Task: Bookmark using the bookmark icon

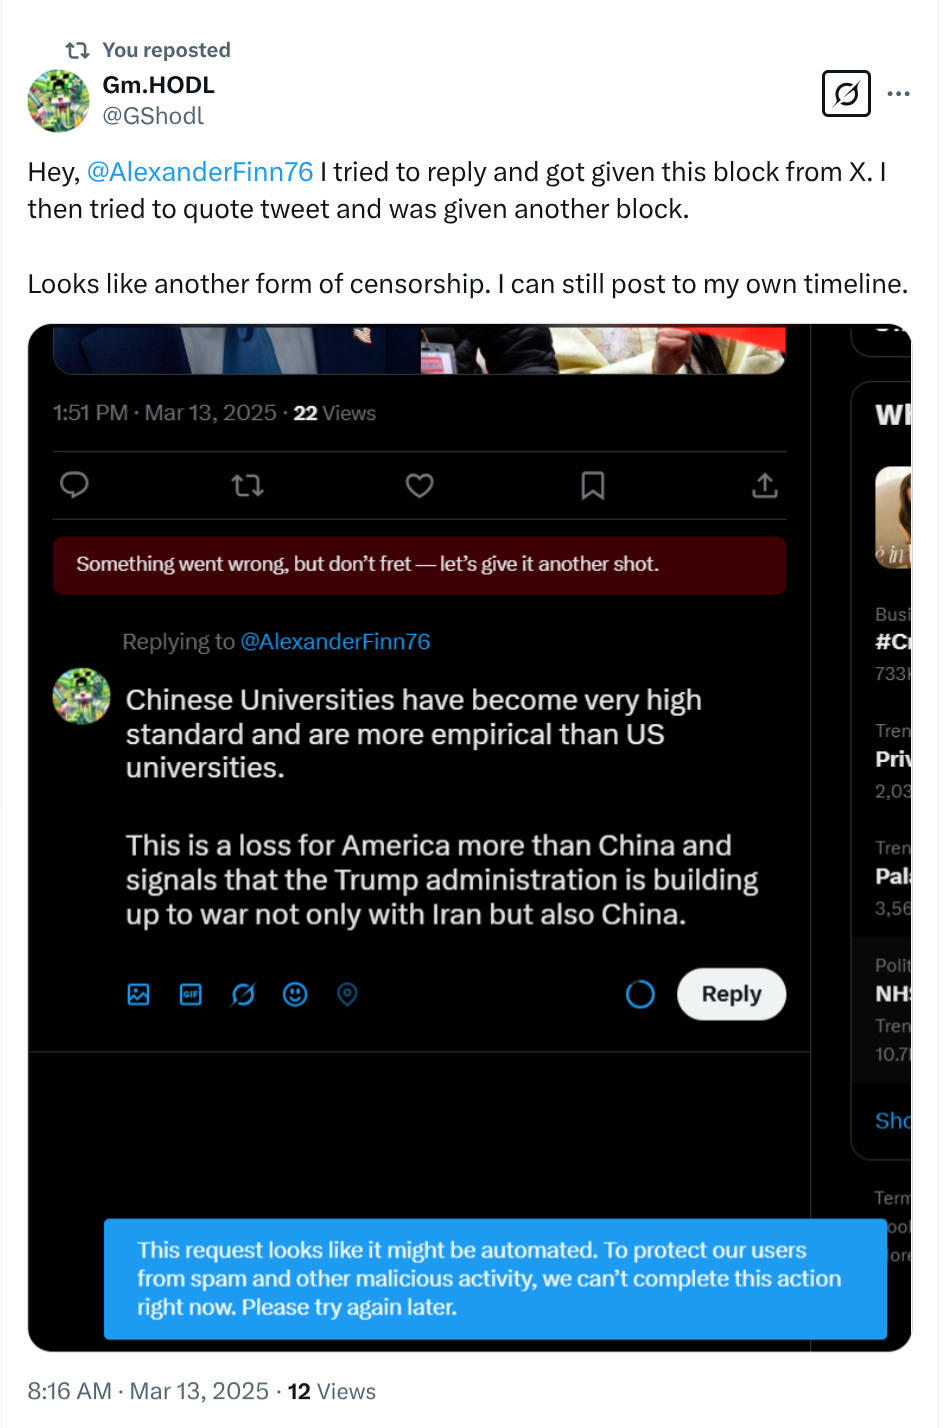Action: 593,486
